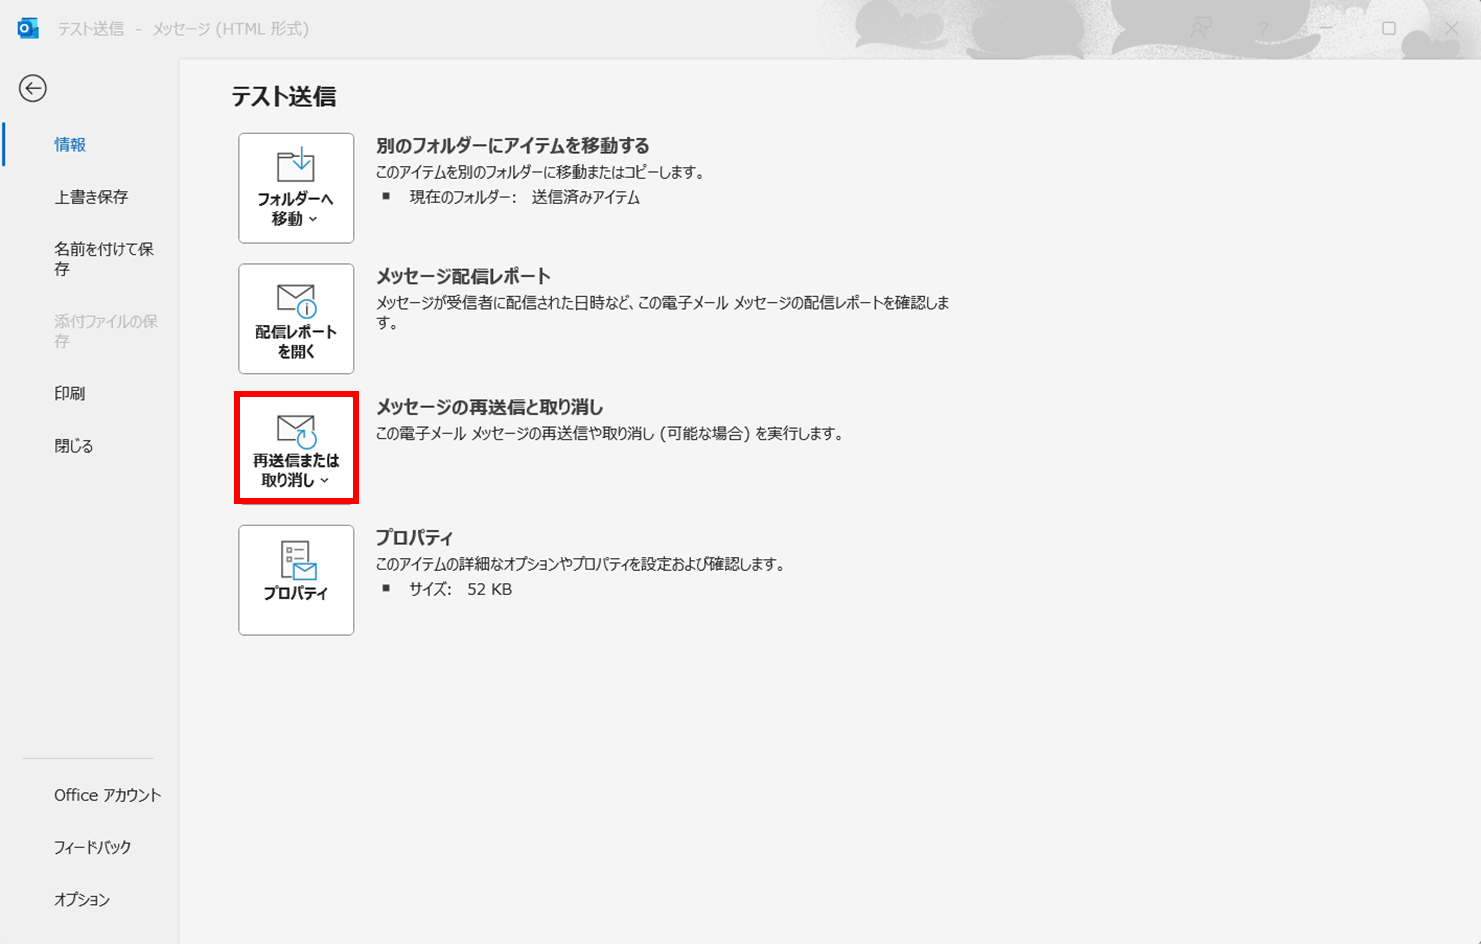Open 名前を付けて保存 in the sidebar
Image resolution: width=1481 pixels, height=944 pixels.
coord(103,259)
